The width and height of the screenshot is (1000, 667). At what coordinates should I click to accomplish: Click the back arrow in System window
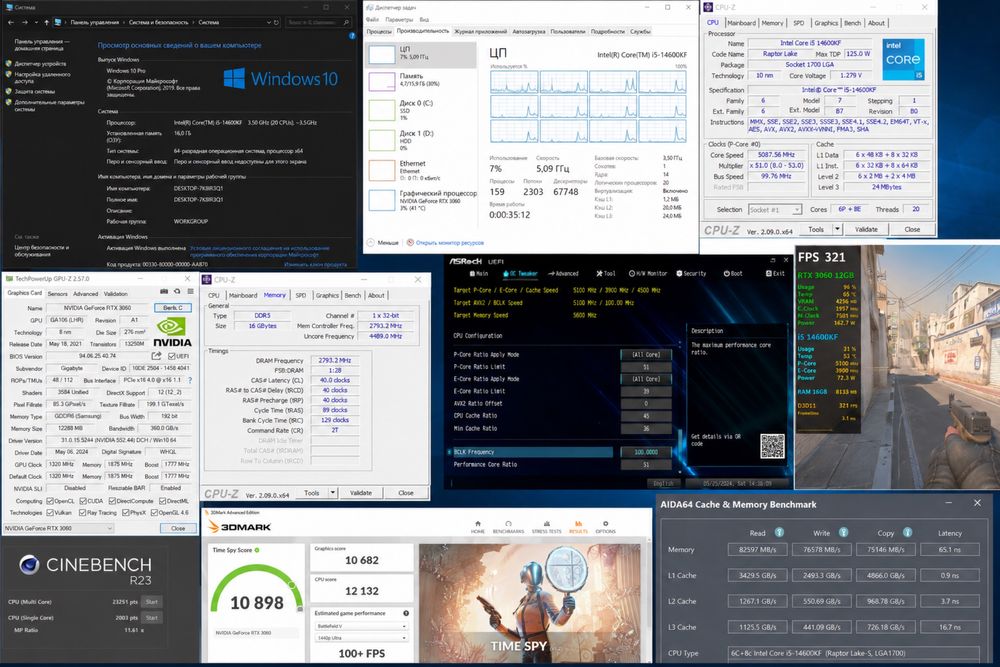click(x=11, y=22)
